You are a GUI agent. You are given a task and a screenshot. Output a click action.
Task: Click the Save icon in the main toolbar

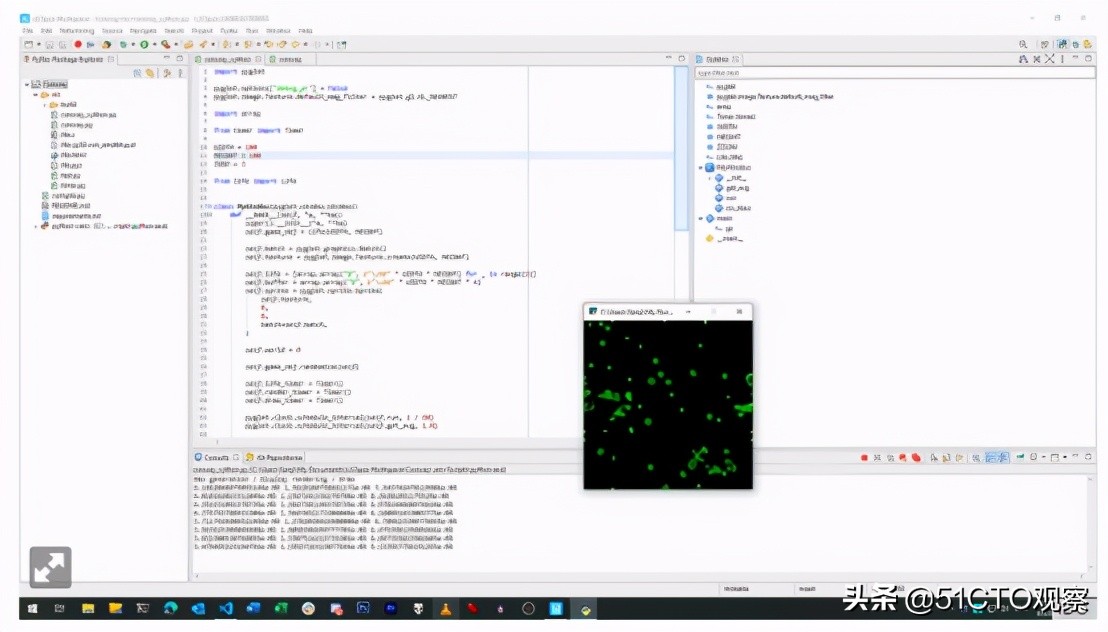(49, 45)
